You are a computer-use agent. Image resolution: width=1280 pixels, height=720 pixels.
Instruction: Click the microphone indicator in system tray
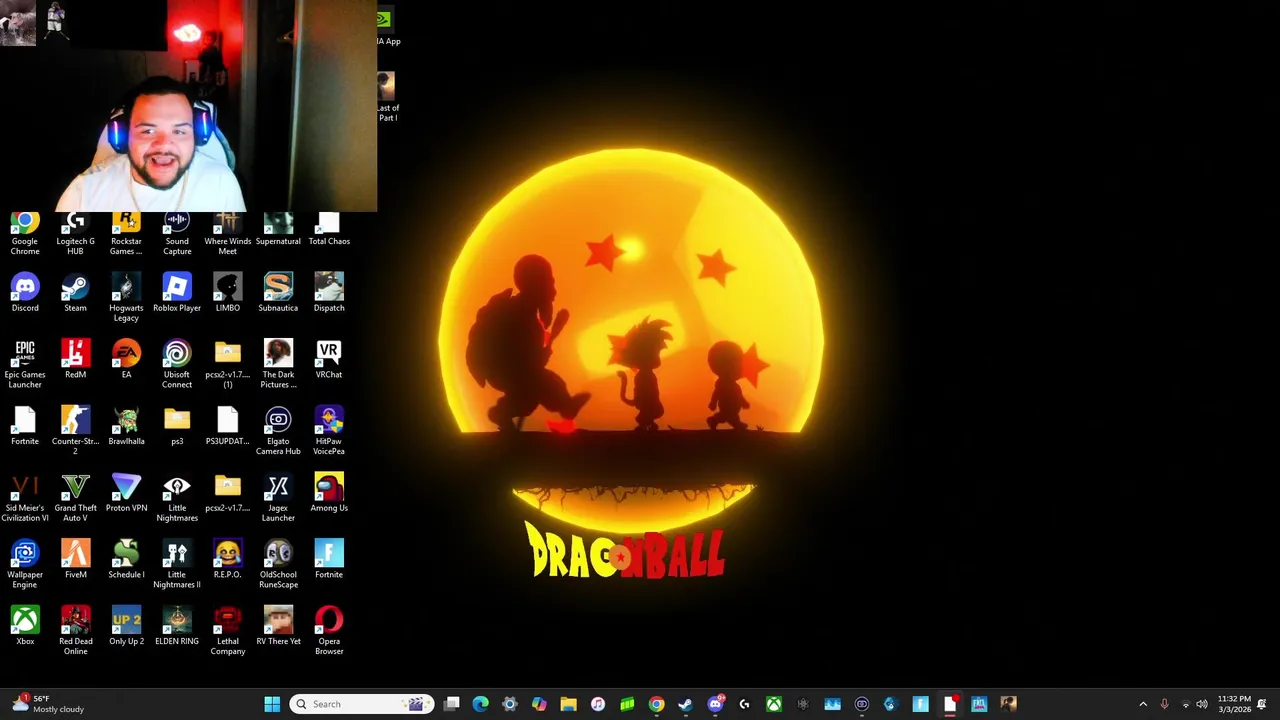pos(1164,704)
